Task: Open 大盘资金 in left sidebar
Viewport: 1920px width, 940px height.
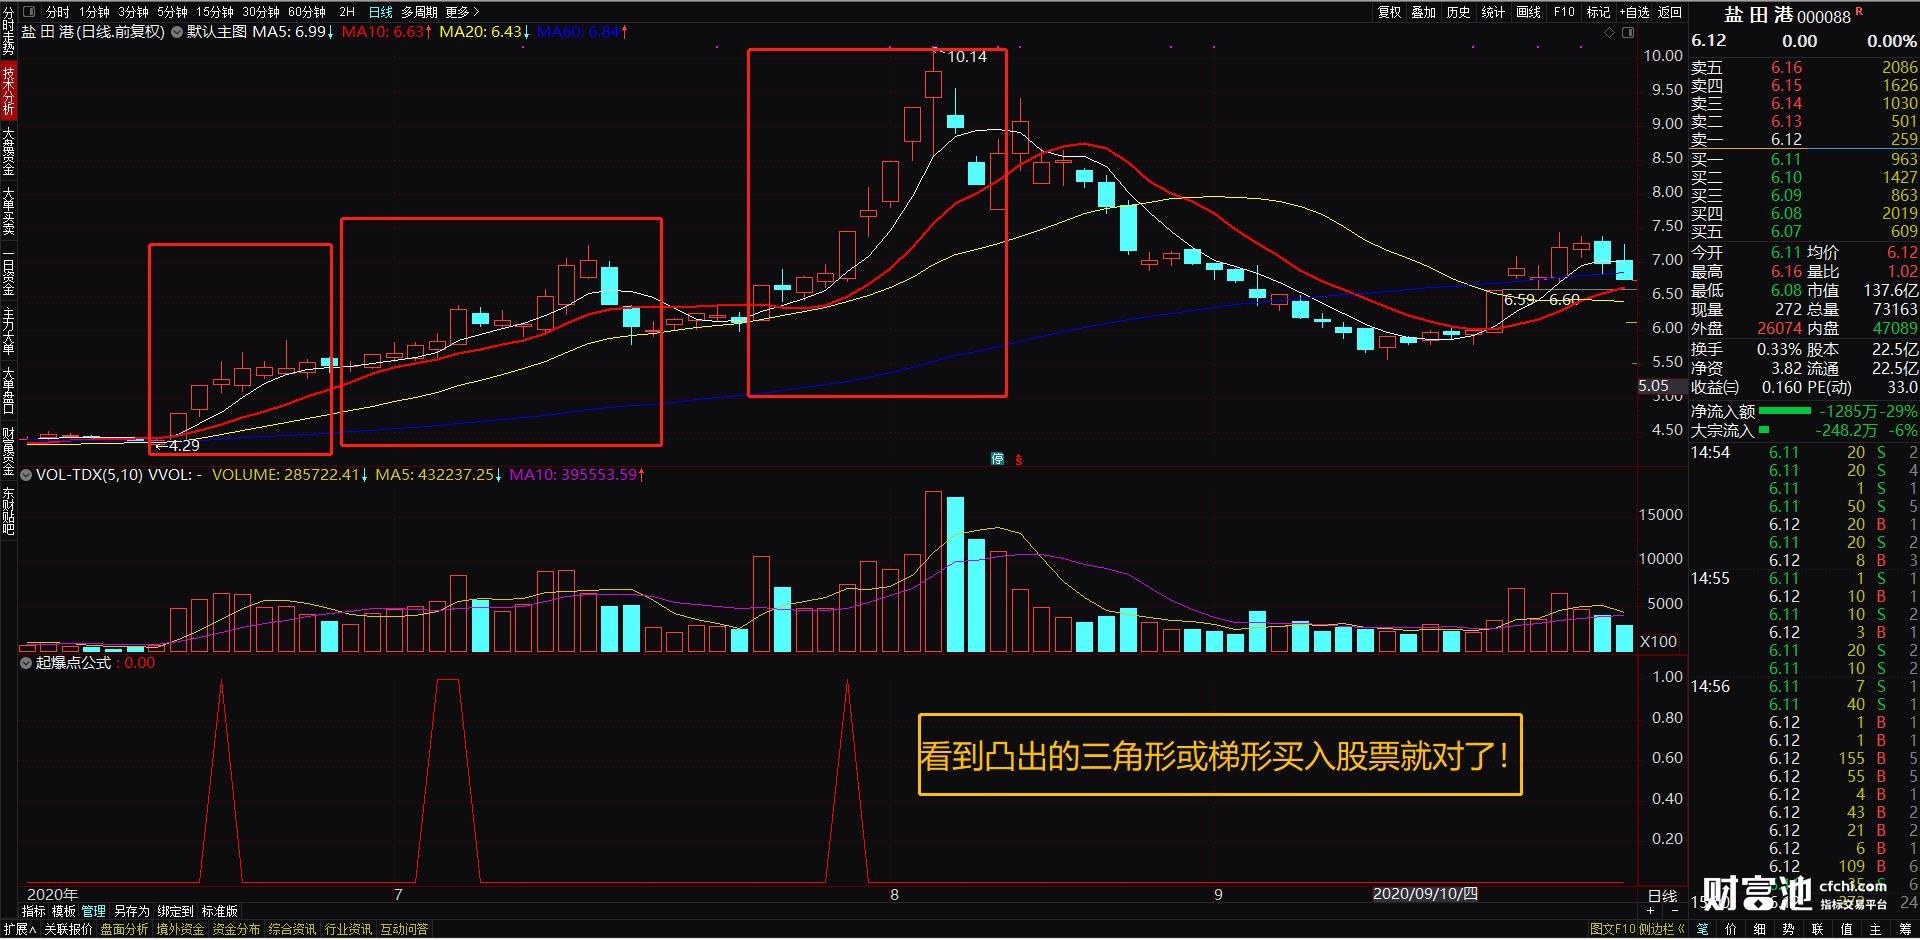Action: [x=8, y=151]
